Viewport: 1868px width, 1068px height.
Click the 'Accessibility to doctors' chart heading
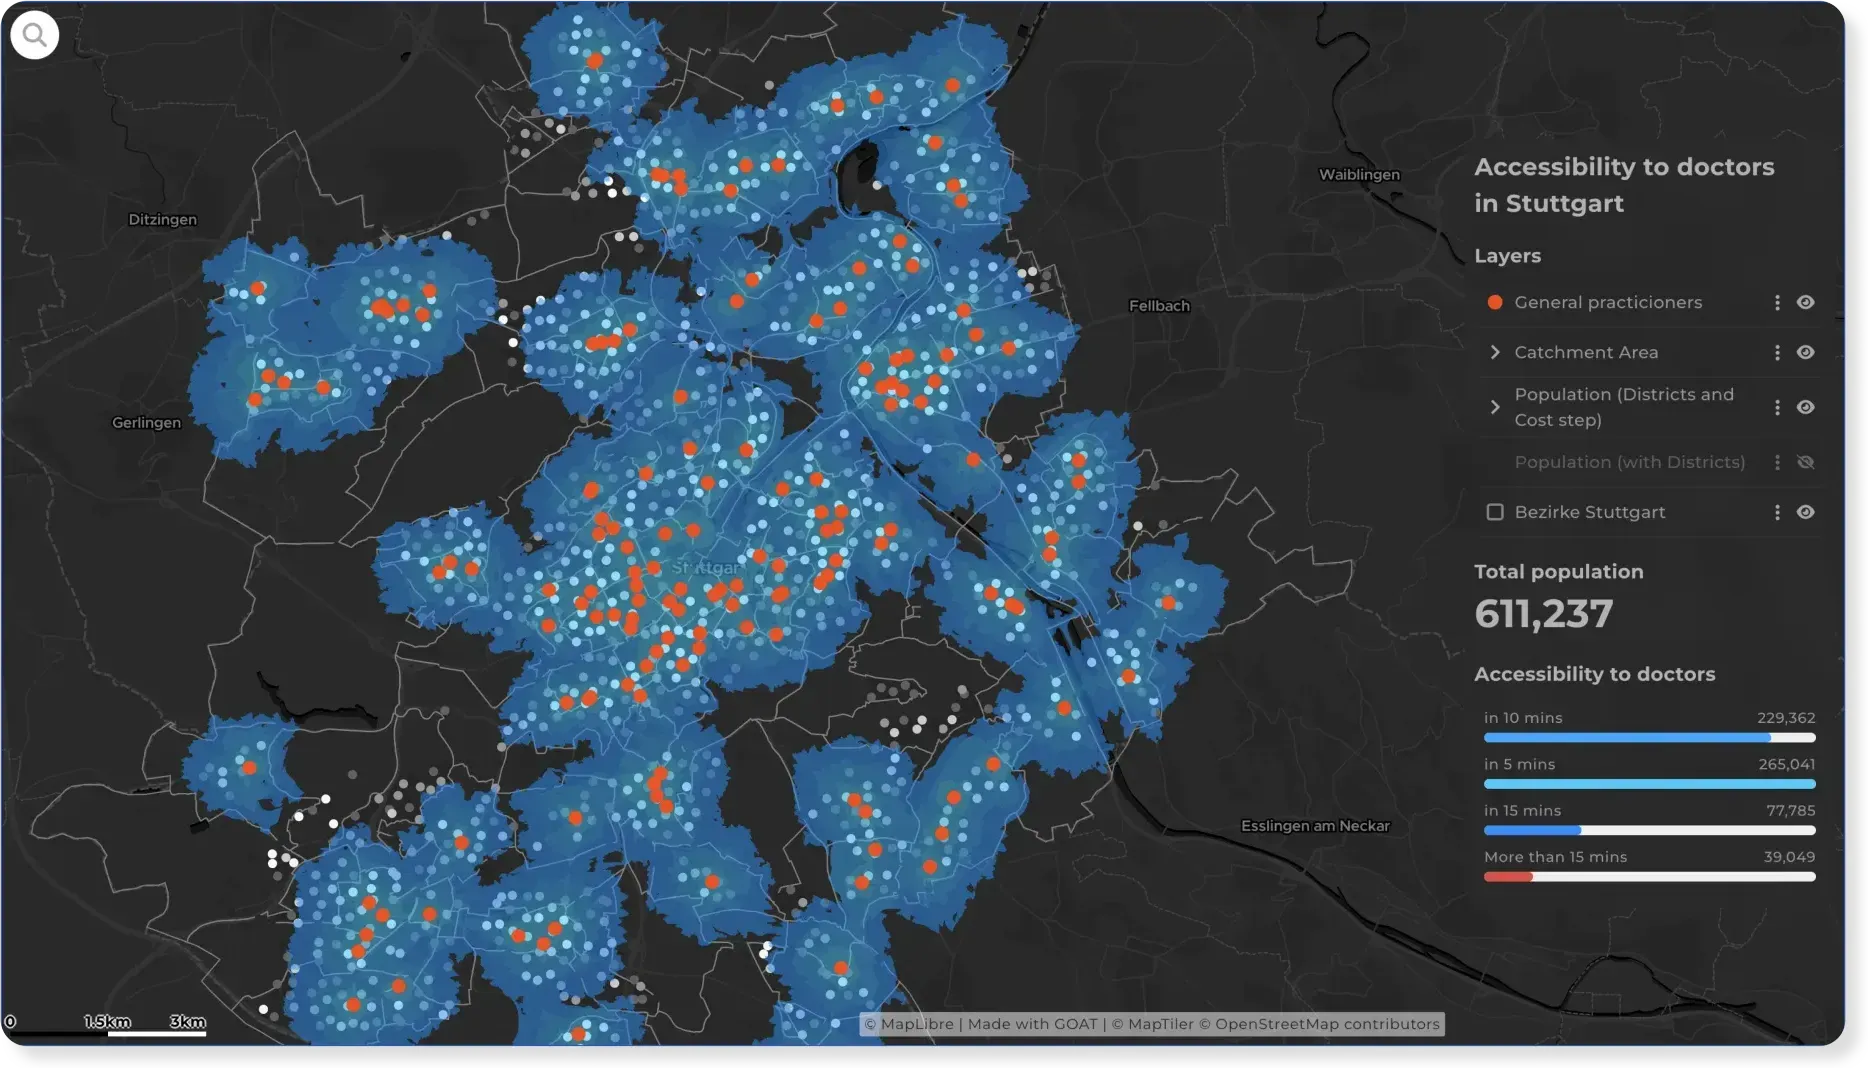1594,674
